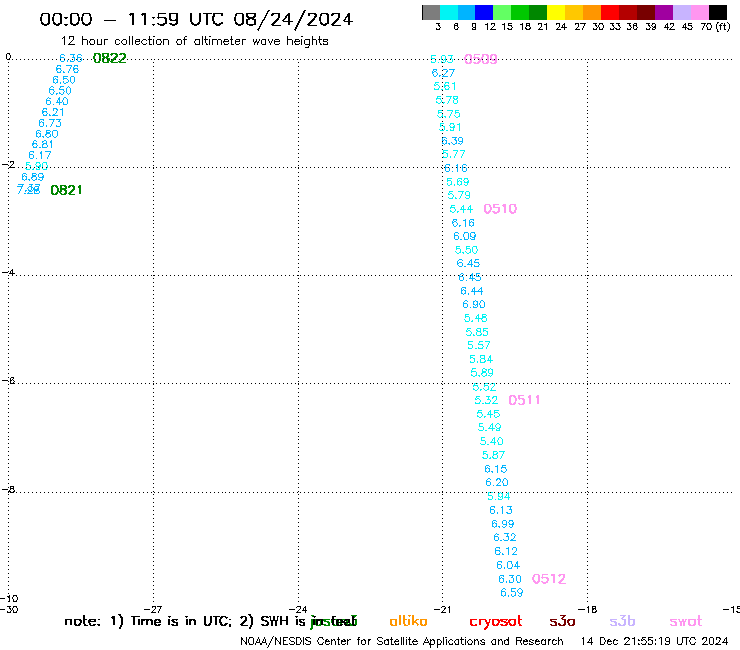Click the '70 (ft)' scale label
This screenshot has width=740, height=650.
pos(715,27)
